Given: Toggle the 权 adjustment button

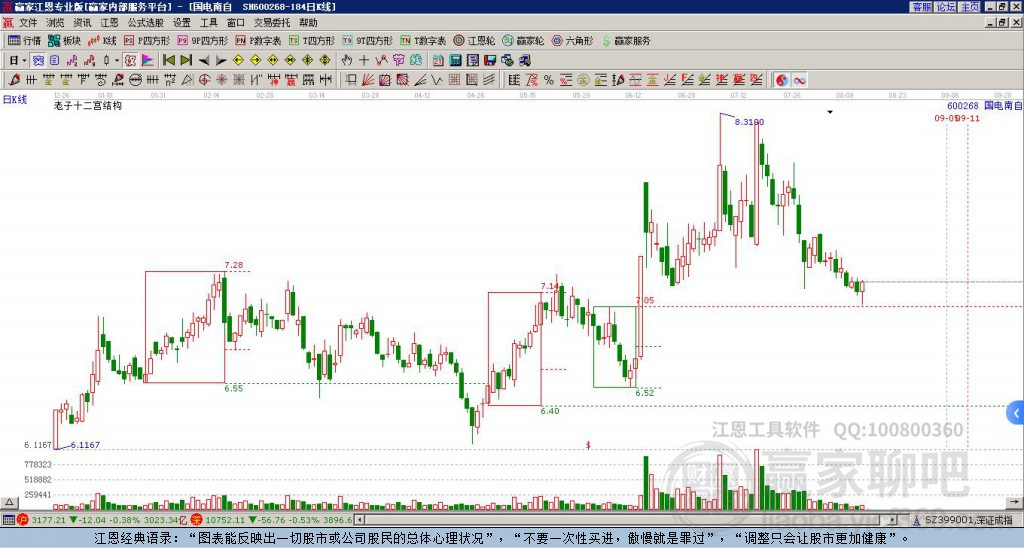Looking at the screenshot, I should click(x=130, y=60).
